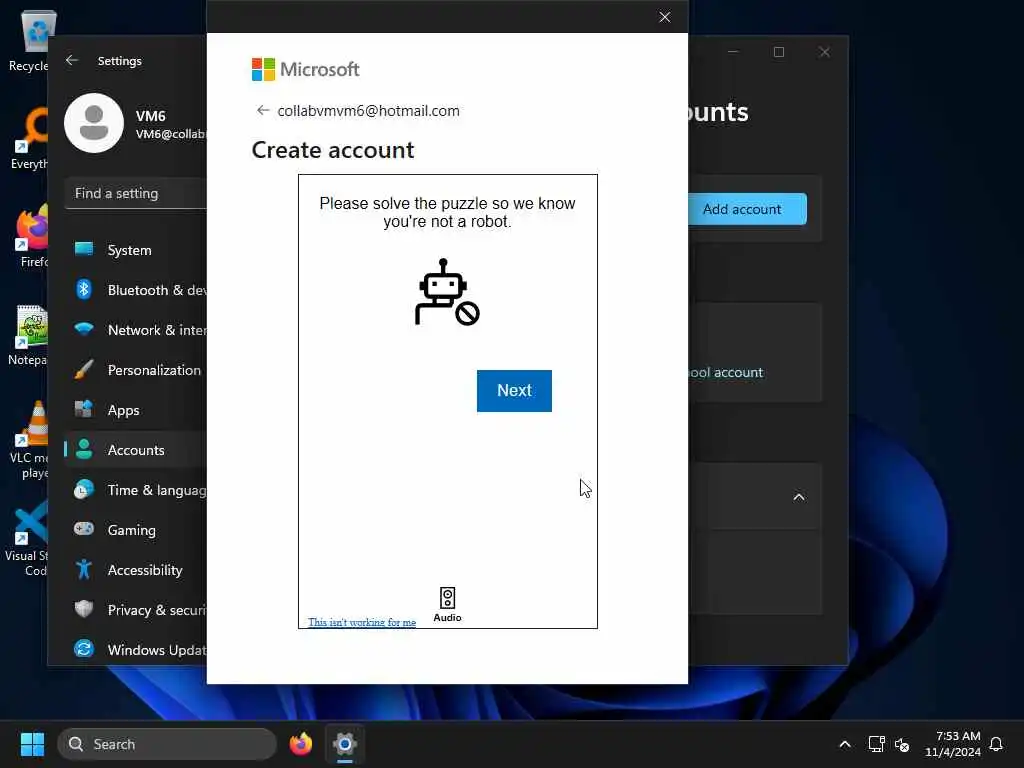Open the Firefox desktop shortcut
Viewport: 1024px width, 768px height.
point(31,236)
